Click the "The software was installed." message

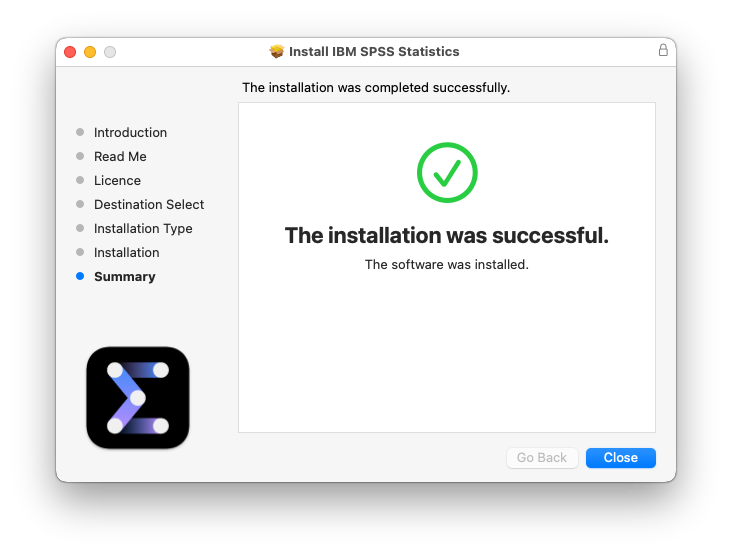tap(446, 265)
